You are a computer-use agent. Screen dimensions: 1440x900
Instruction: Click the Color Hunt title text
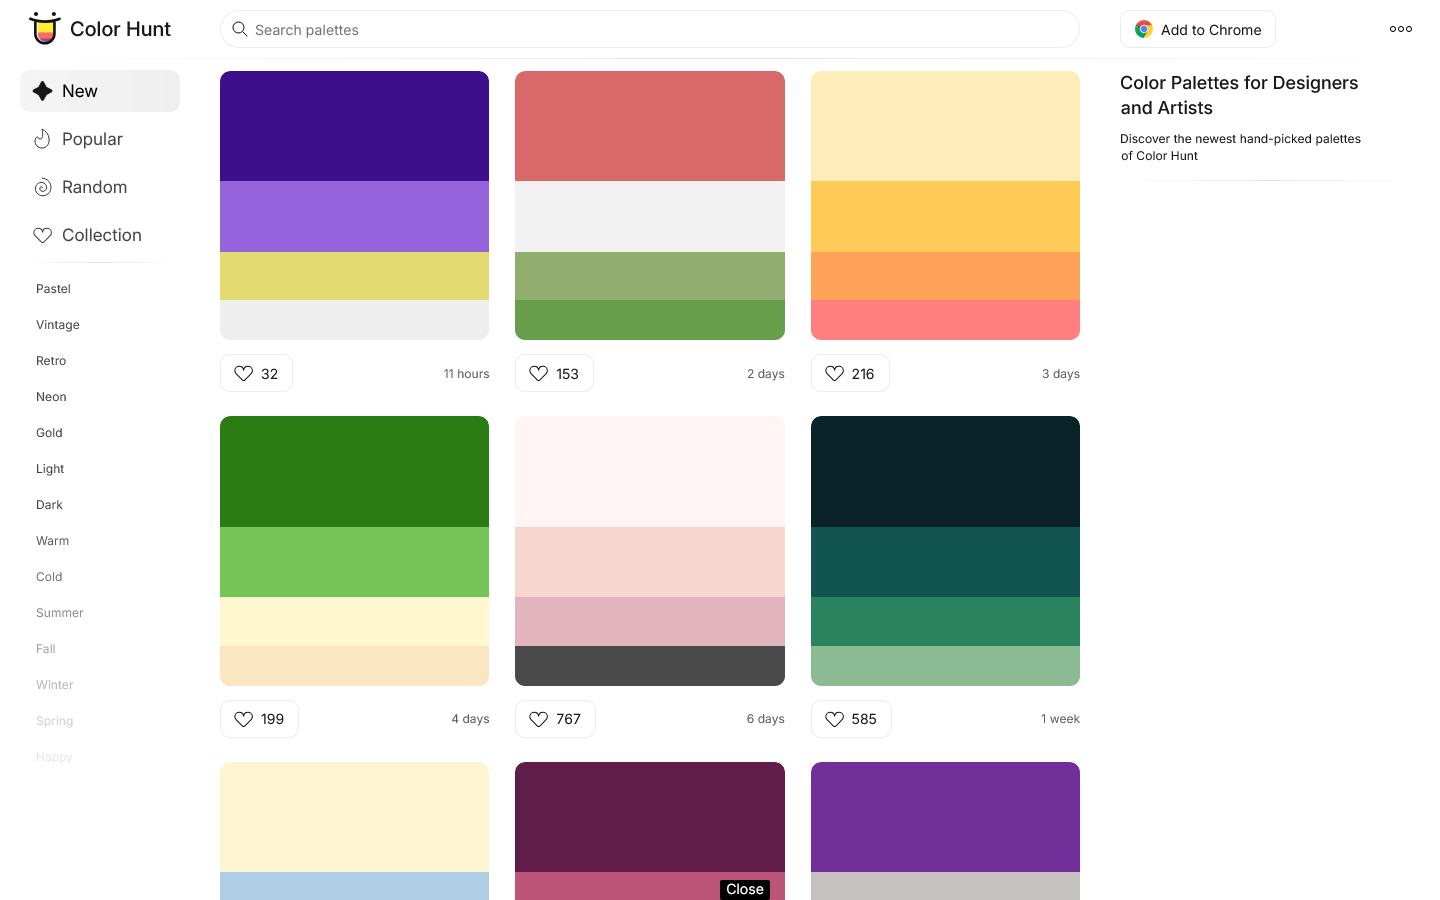point(120,29)
